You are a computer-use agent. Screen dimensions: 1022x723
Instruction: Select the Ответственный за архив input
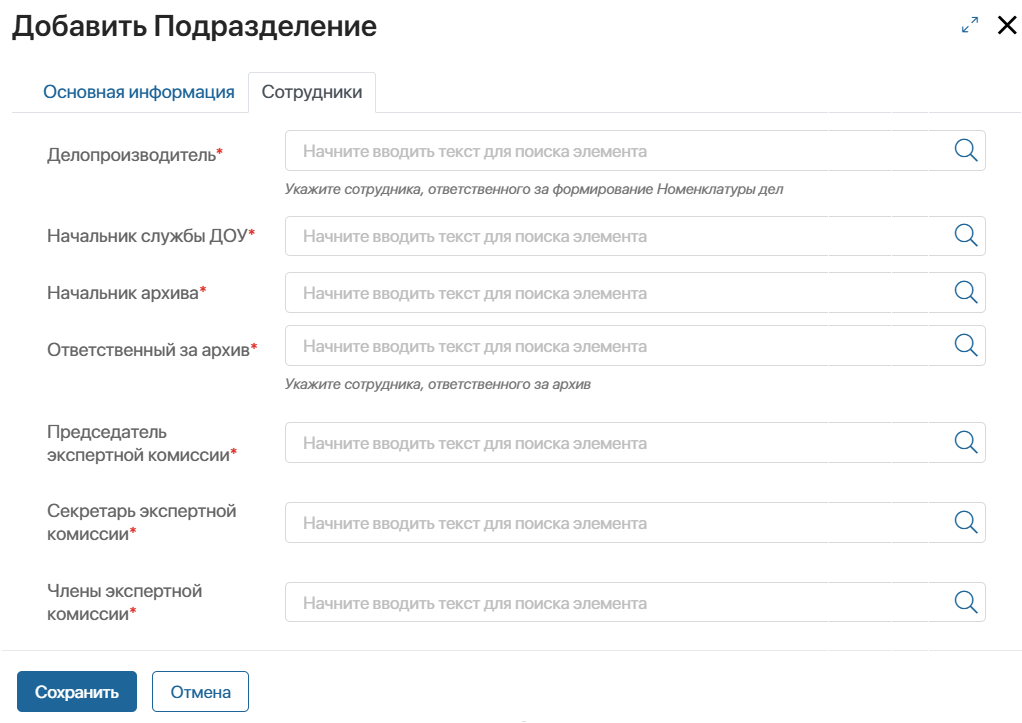pyautogui.click(x=600, y=346)
